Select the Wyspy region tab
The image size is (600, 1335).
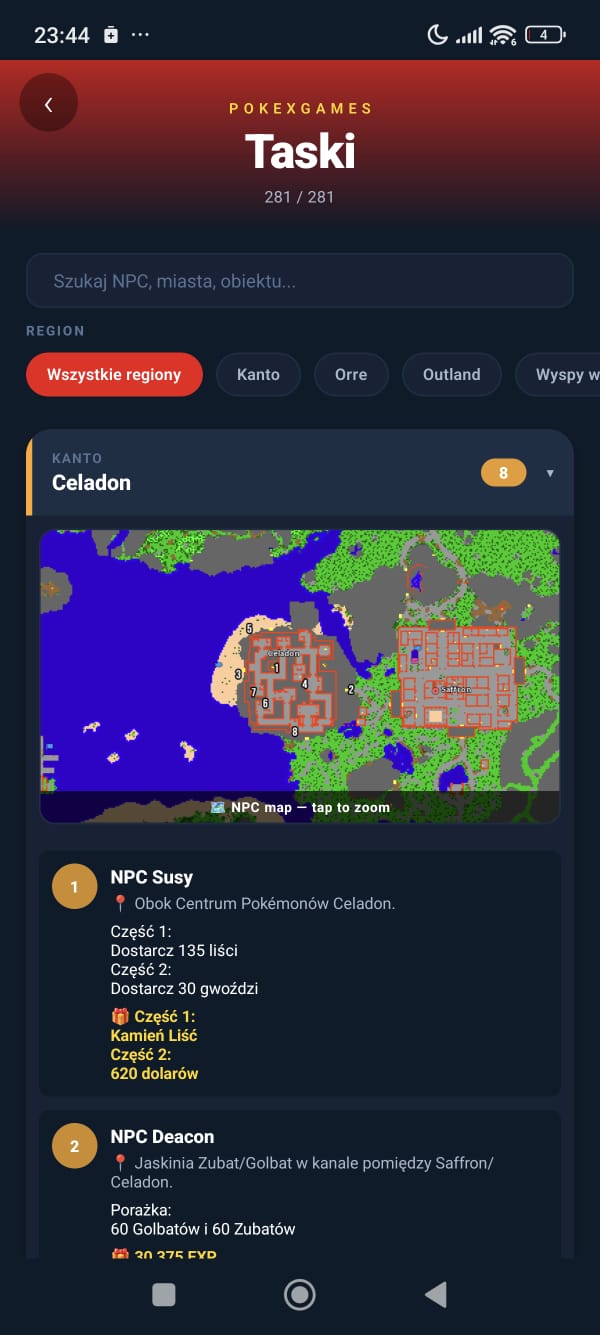[558, 375]
